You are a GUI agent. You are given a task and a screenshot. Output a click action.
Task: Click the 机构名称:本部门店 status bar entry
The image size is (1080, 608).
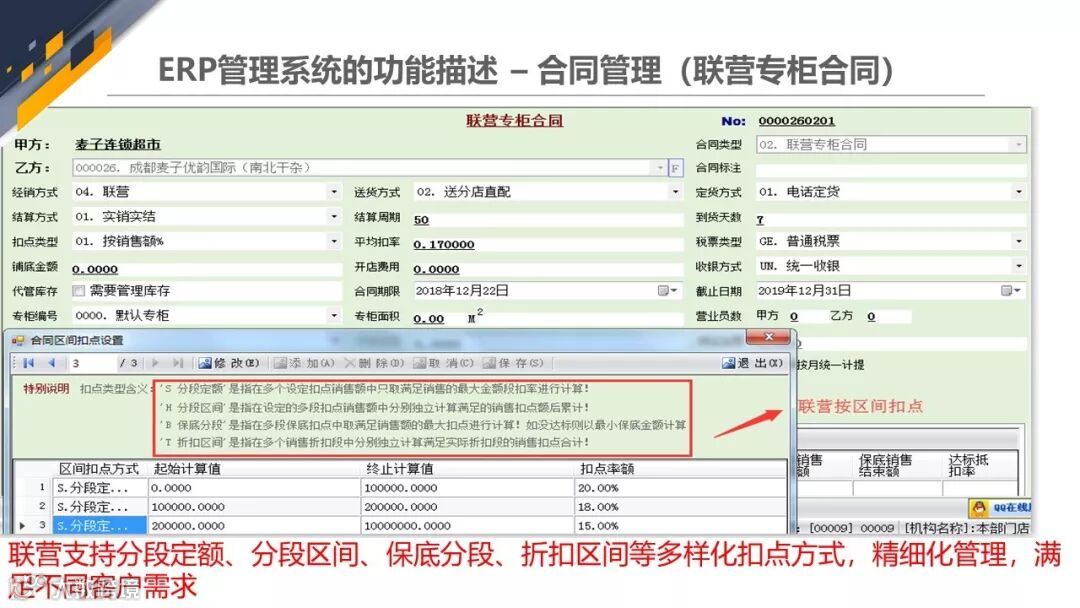[x=966, y=528]
